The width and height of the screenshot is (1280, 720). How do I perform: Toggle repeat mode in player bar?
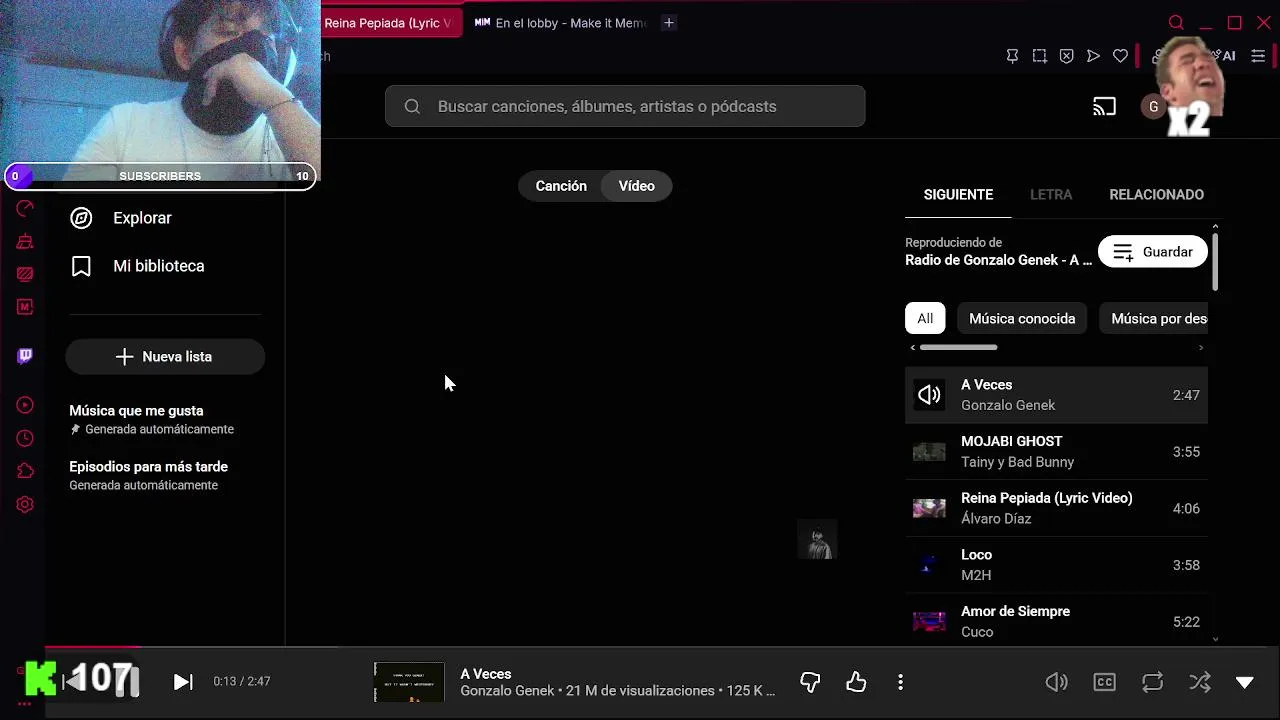[1152, 682]
